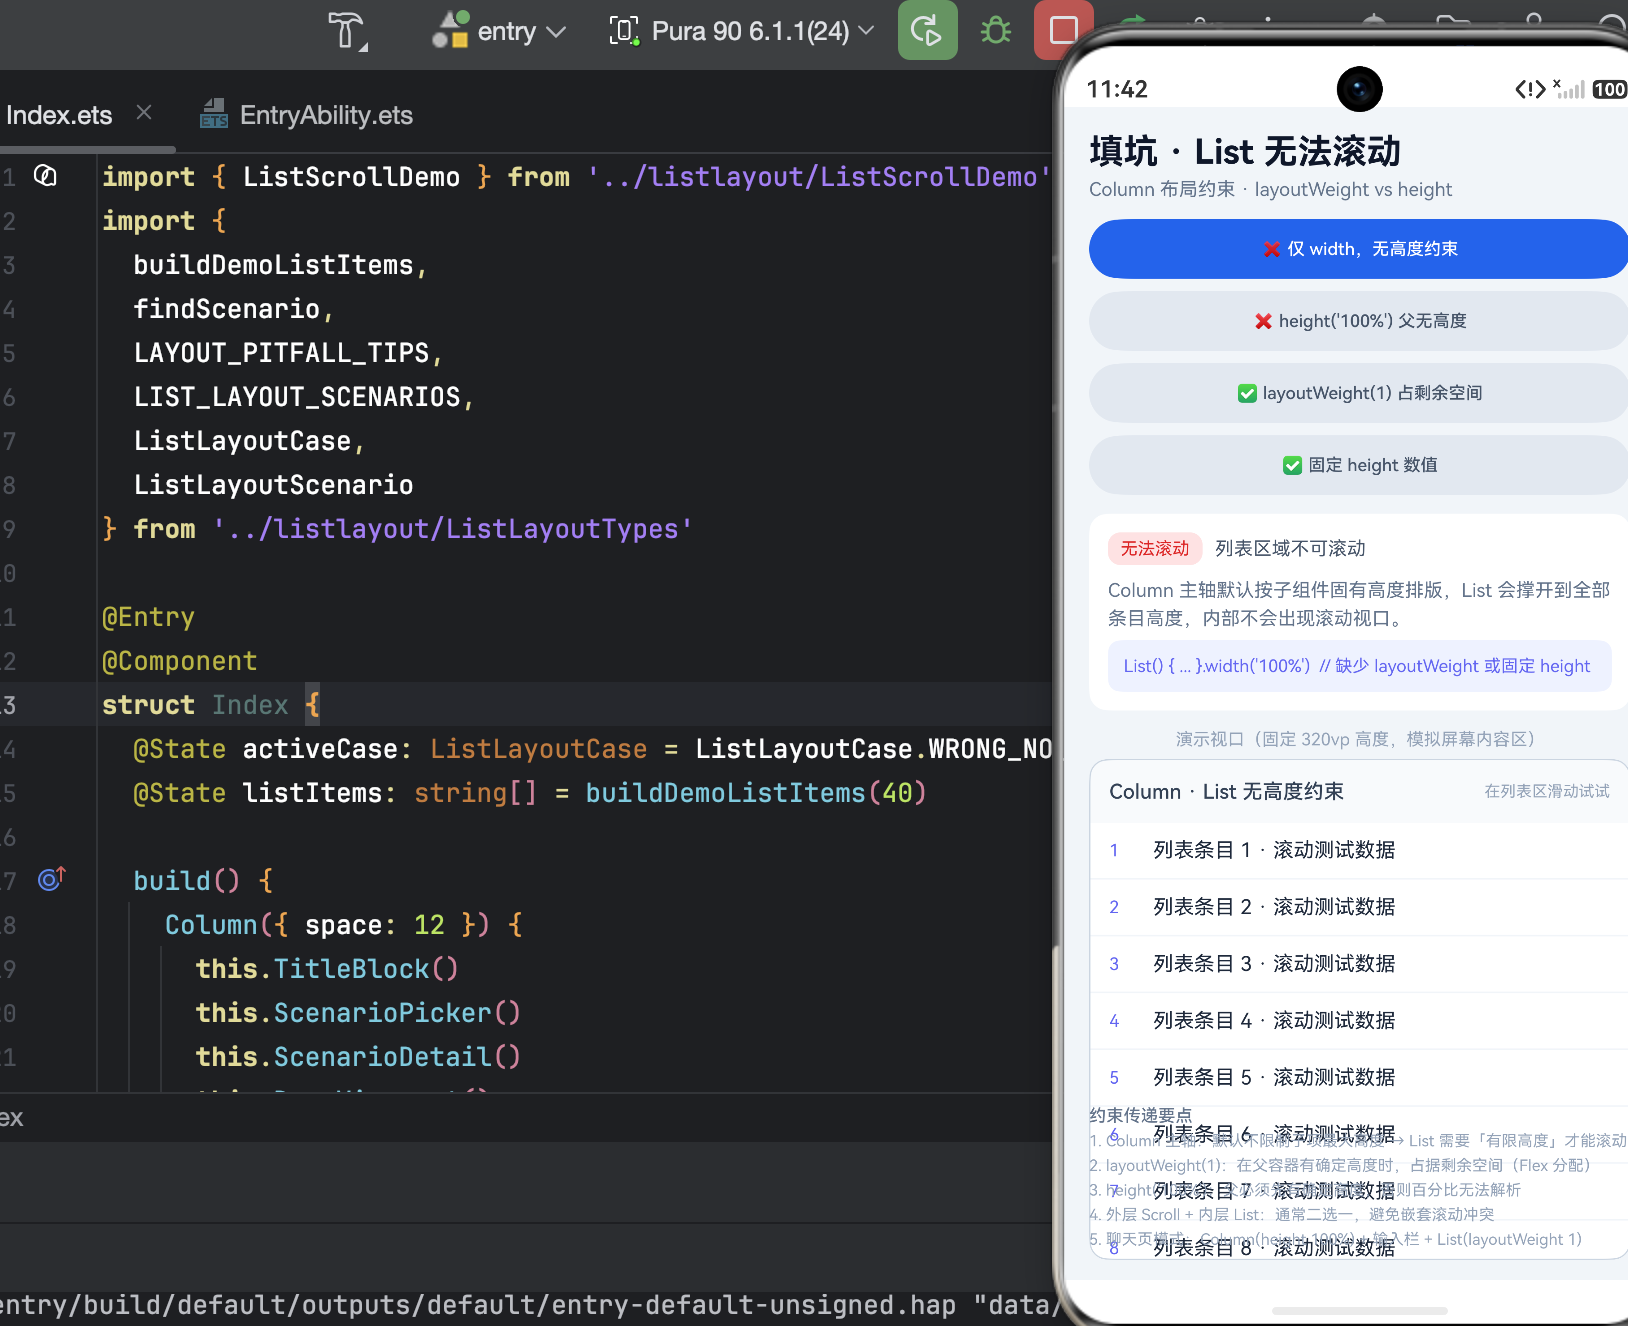The height and width of the screenshot is (1326, 1628).
Task: Tap list row '列表条目 1 · 滚动测试数据'
Action: (x=1358, y=850)
